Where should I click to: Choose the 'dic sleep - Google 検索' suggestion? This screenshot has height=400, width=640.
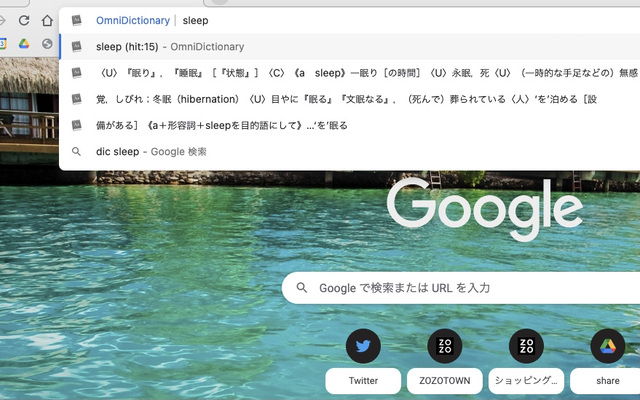coord(349,151)
